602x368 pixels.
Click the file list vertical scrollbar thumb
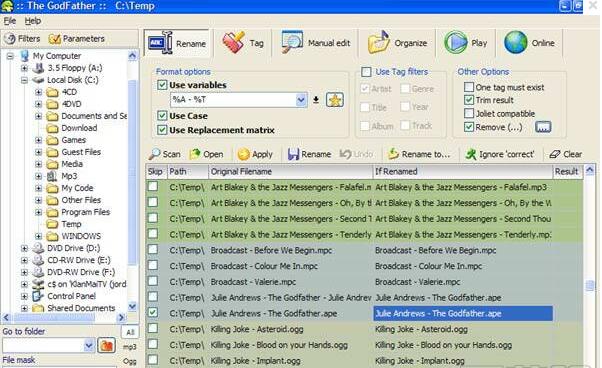[x=590, y=285]
